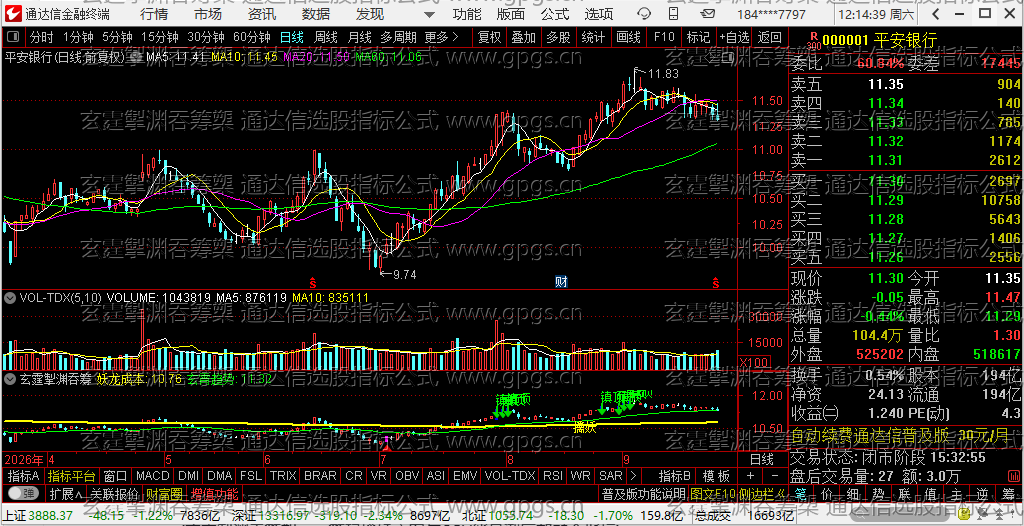Click the red S marker below the May candles
1024x526 pixels.
tap(313, 282)
